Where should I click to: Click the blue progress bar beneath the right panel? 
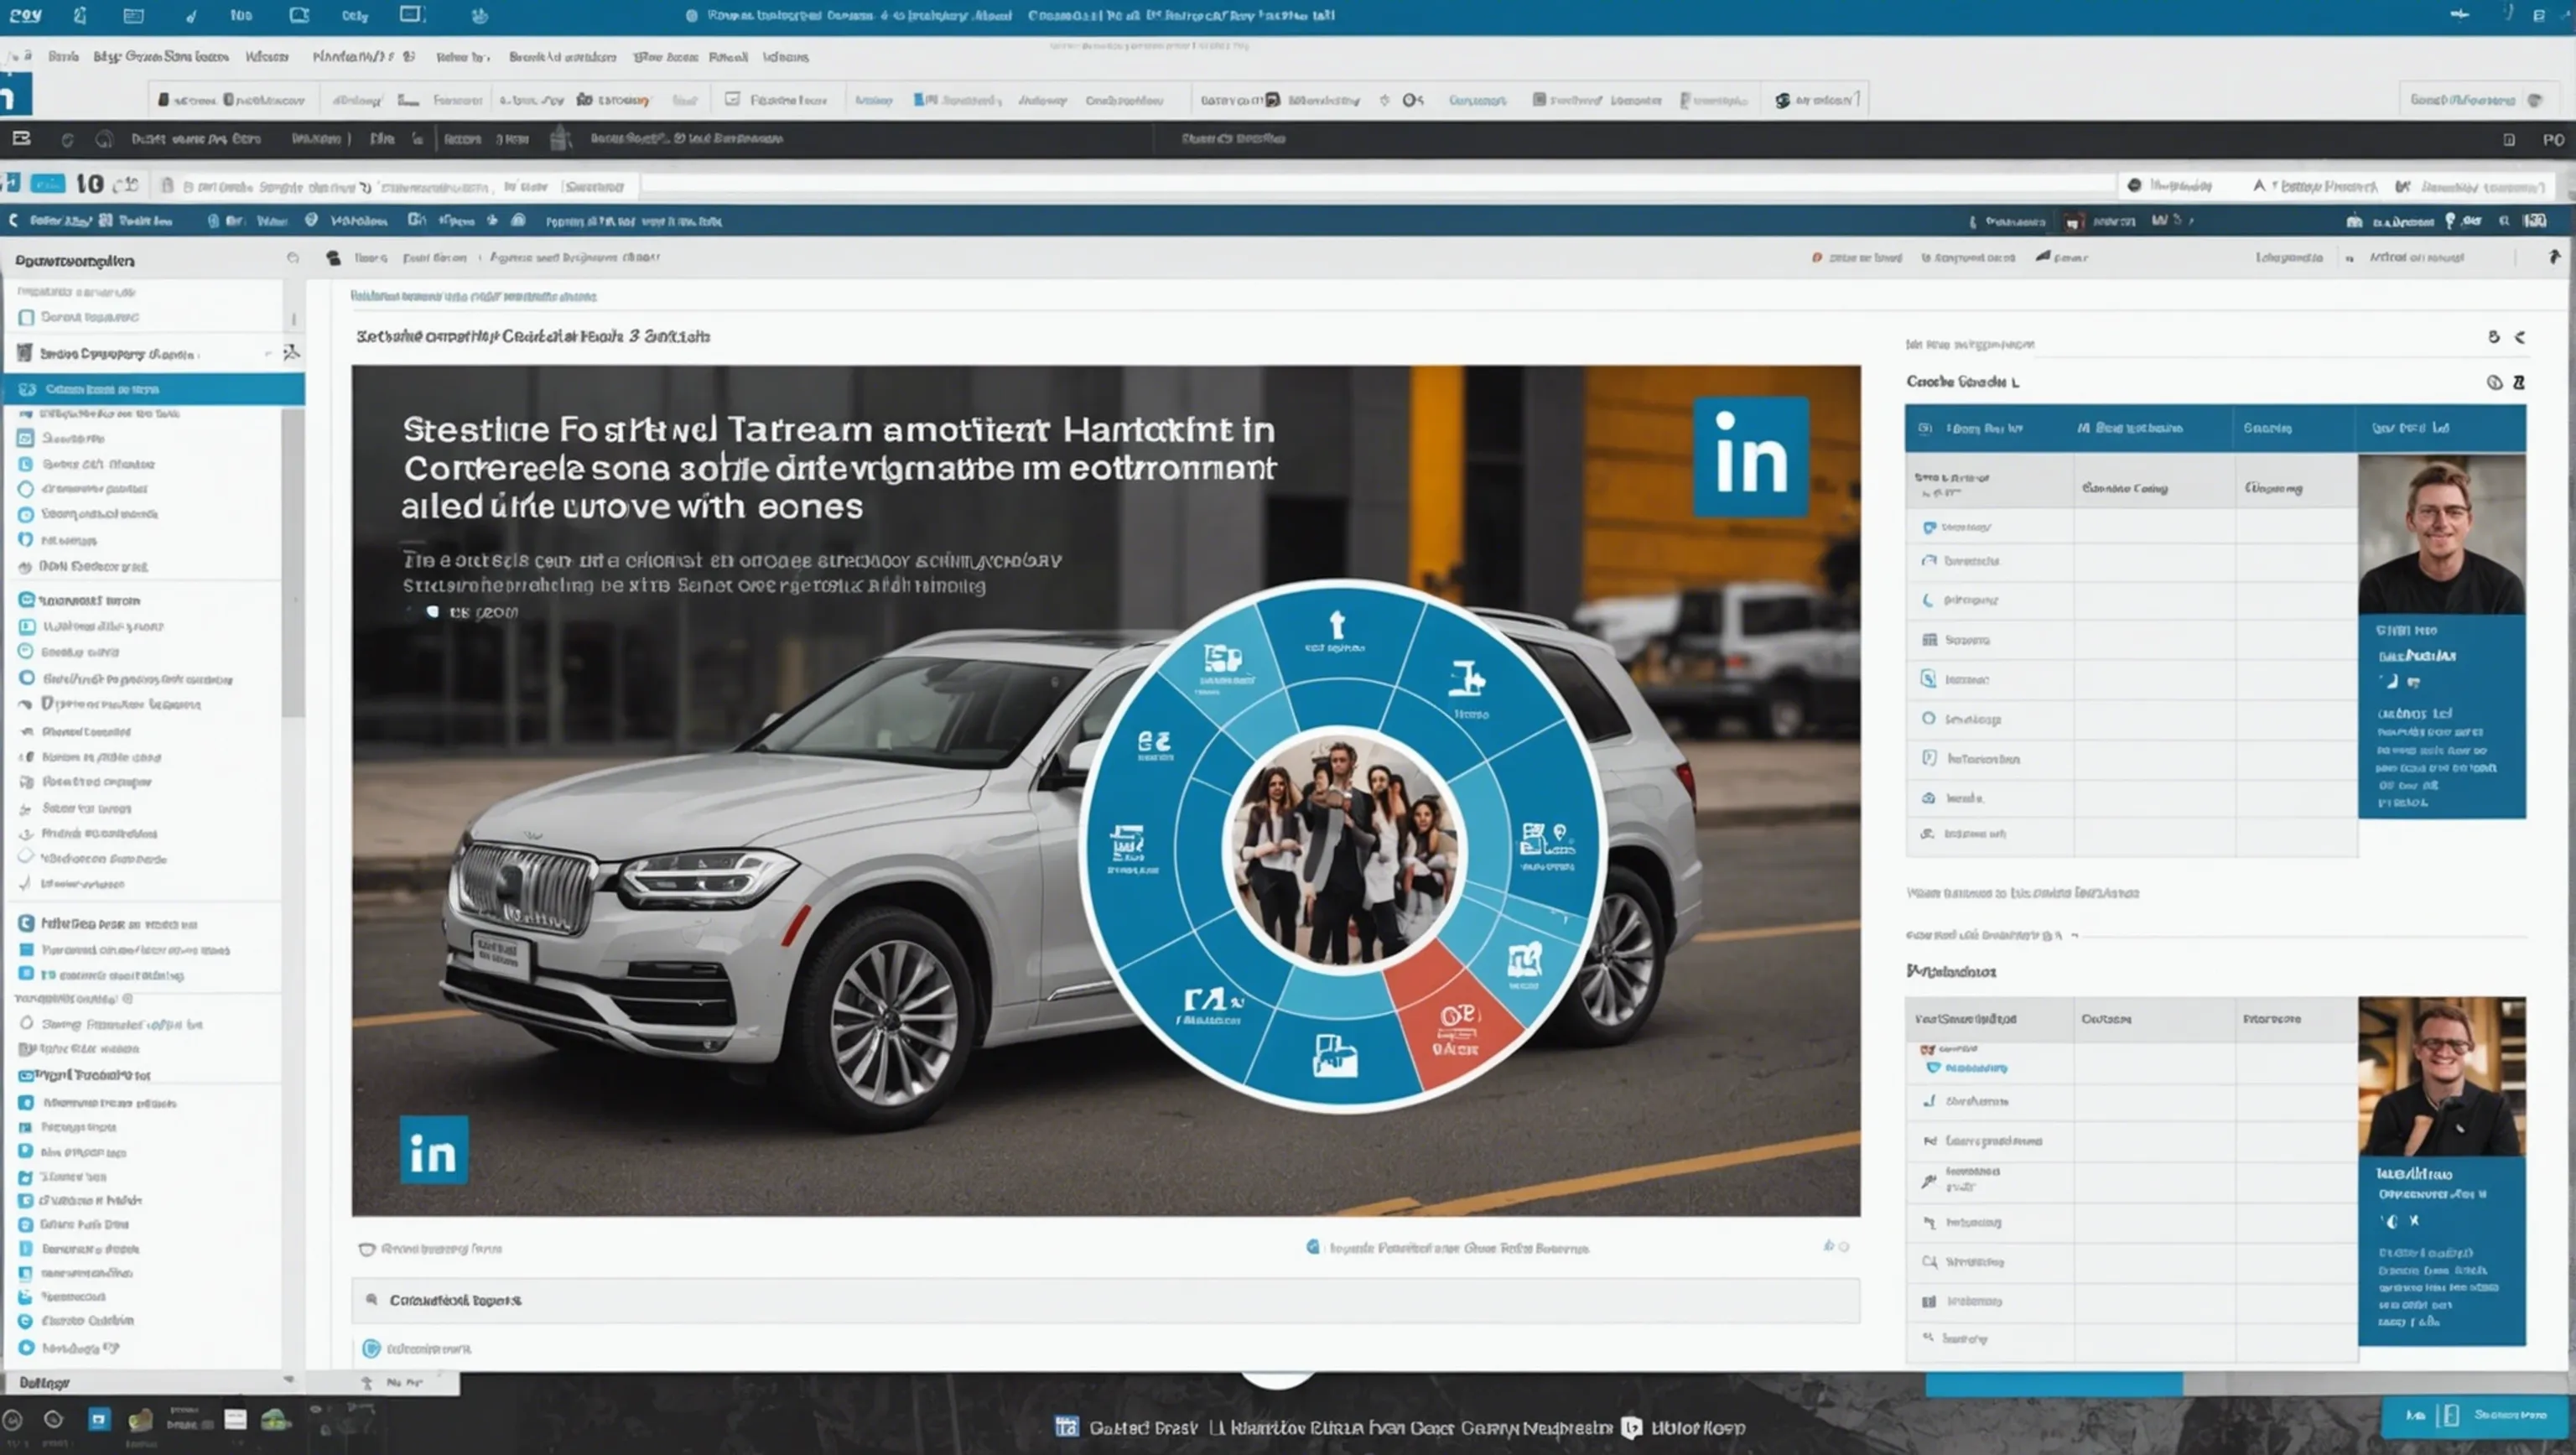(2054, 1385)
